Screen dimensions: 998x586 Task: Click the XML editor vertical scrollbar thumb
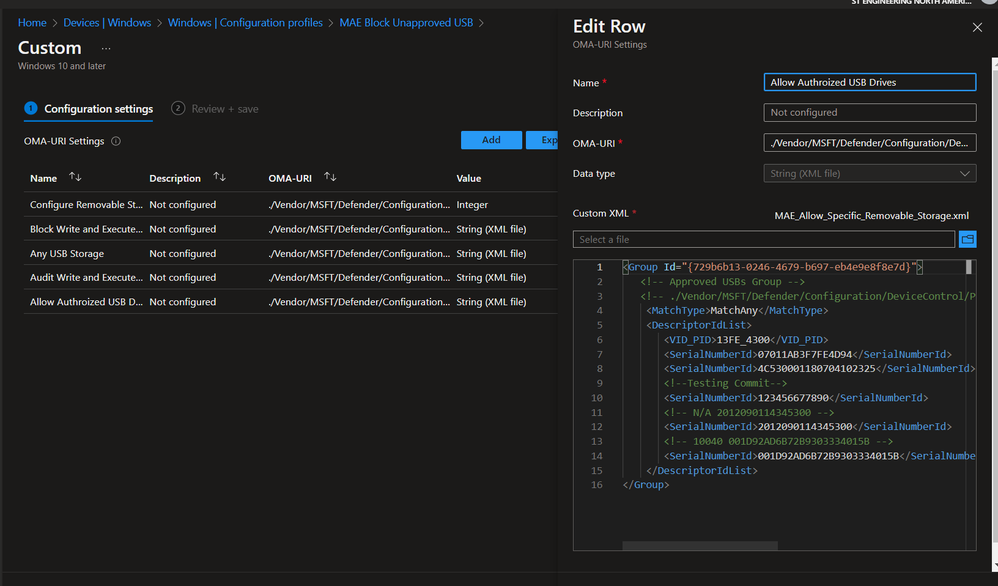tap(969, 267)
